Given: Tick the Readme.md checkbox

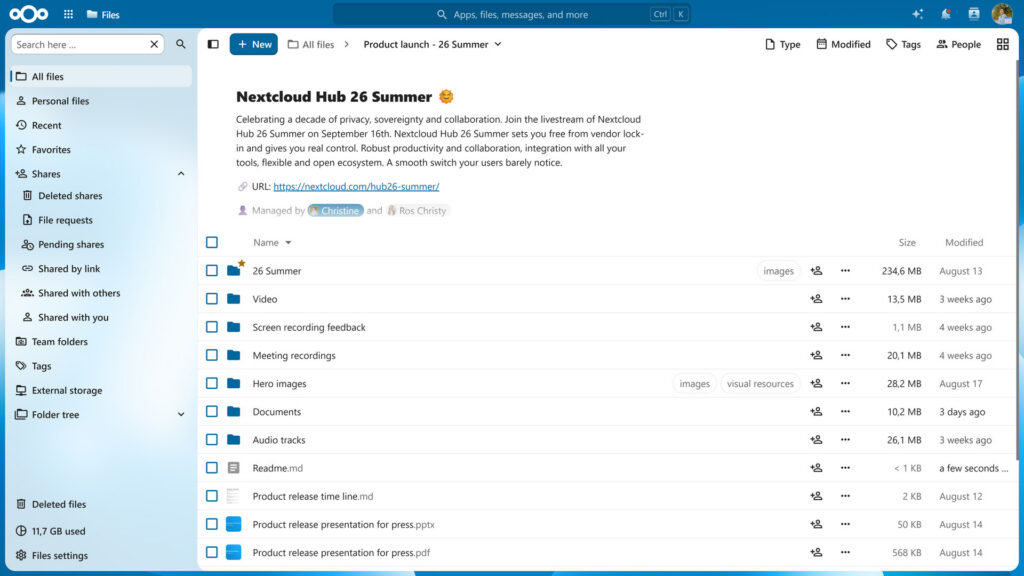Looking at the screenshot, I should pos(212,468).
